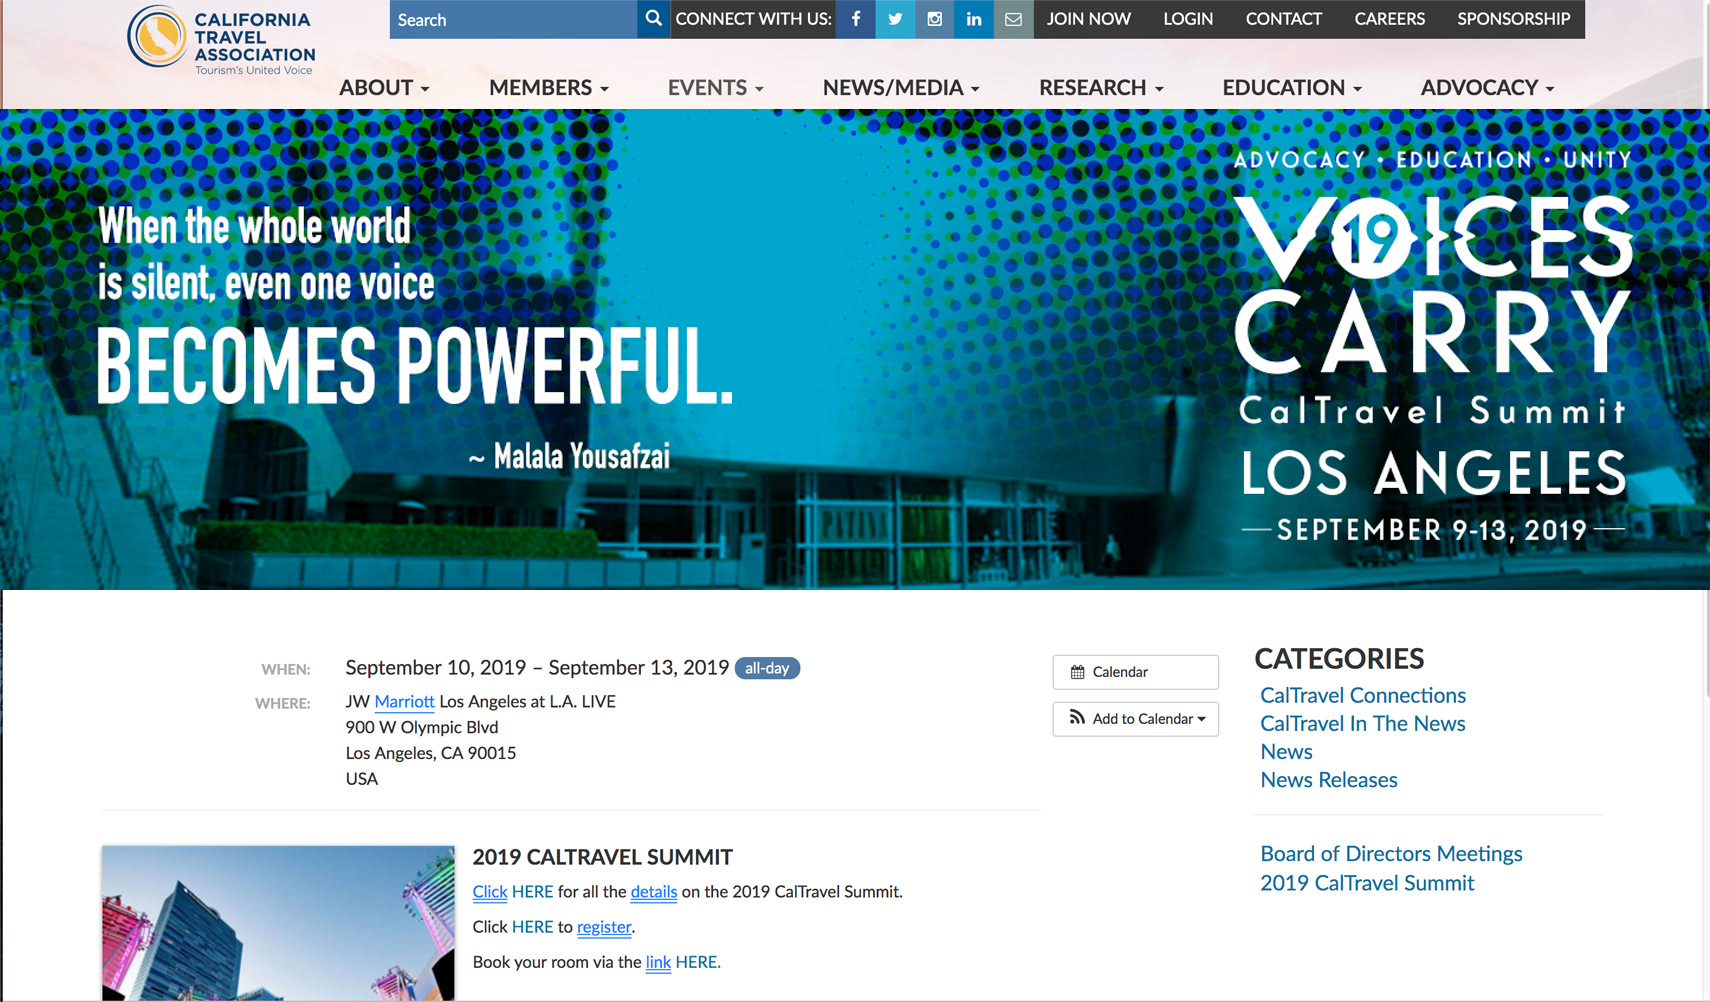Image resolution: width=1710 pixels, height=1002 pixels.
Task: Open the CONTACT menu item
Action: pos(1284,19)
